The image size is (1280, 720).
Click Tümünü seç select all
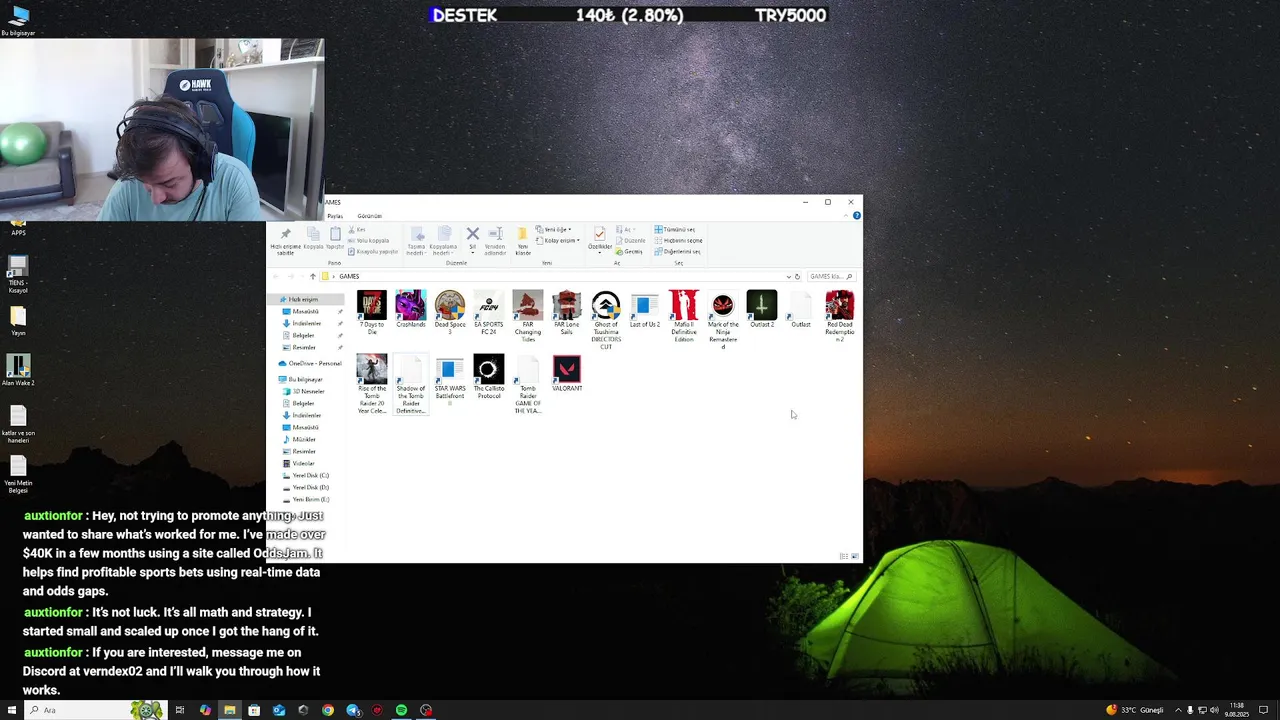coord(675,230)
